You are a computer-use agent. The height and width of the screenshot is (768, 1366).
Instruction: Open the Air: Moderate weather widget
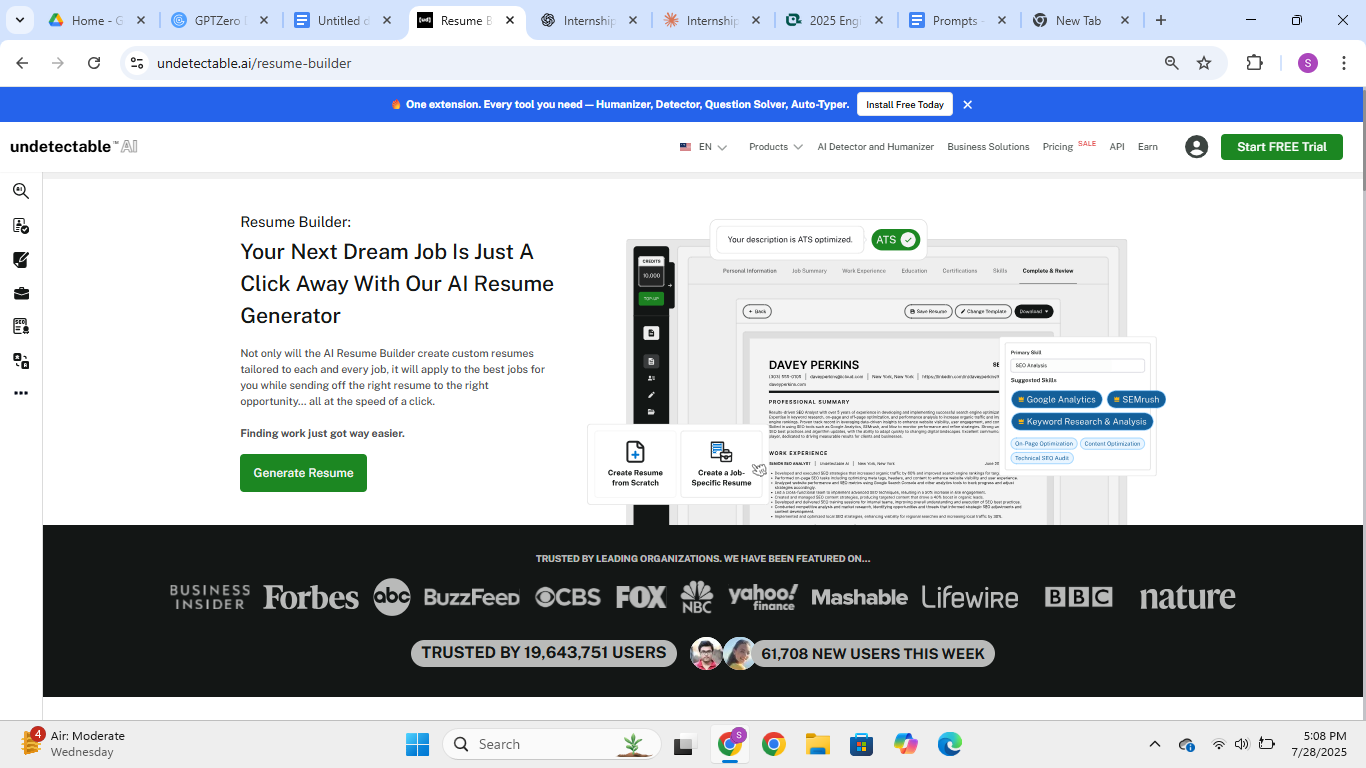(x=72, y=744)
